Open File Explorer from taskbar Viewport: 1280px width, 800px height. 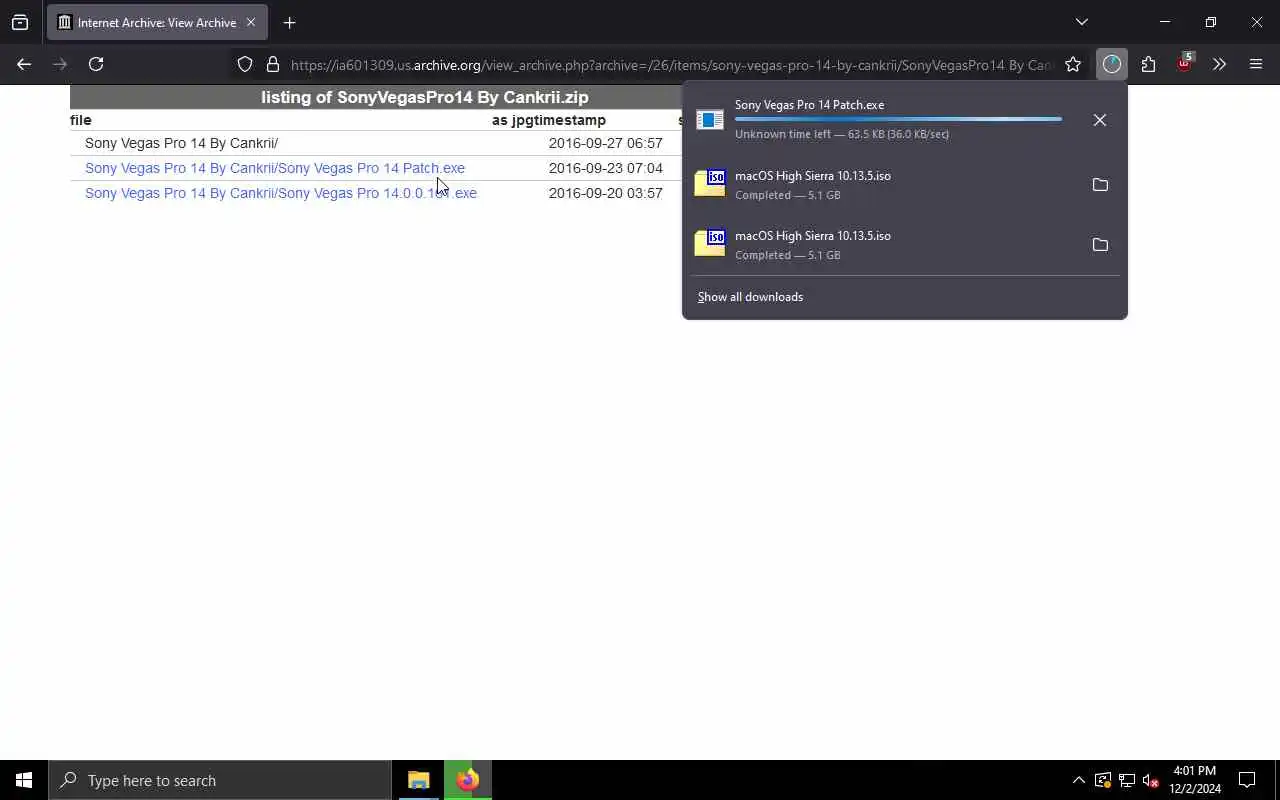click(x=419, y=780)
